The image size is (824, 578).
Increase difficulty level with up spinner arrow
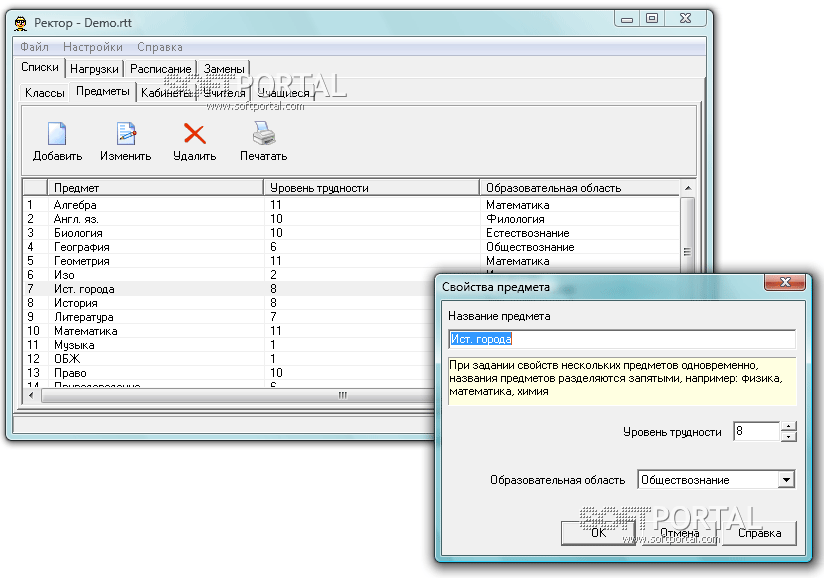[x=788, y=426]
